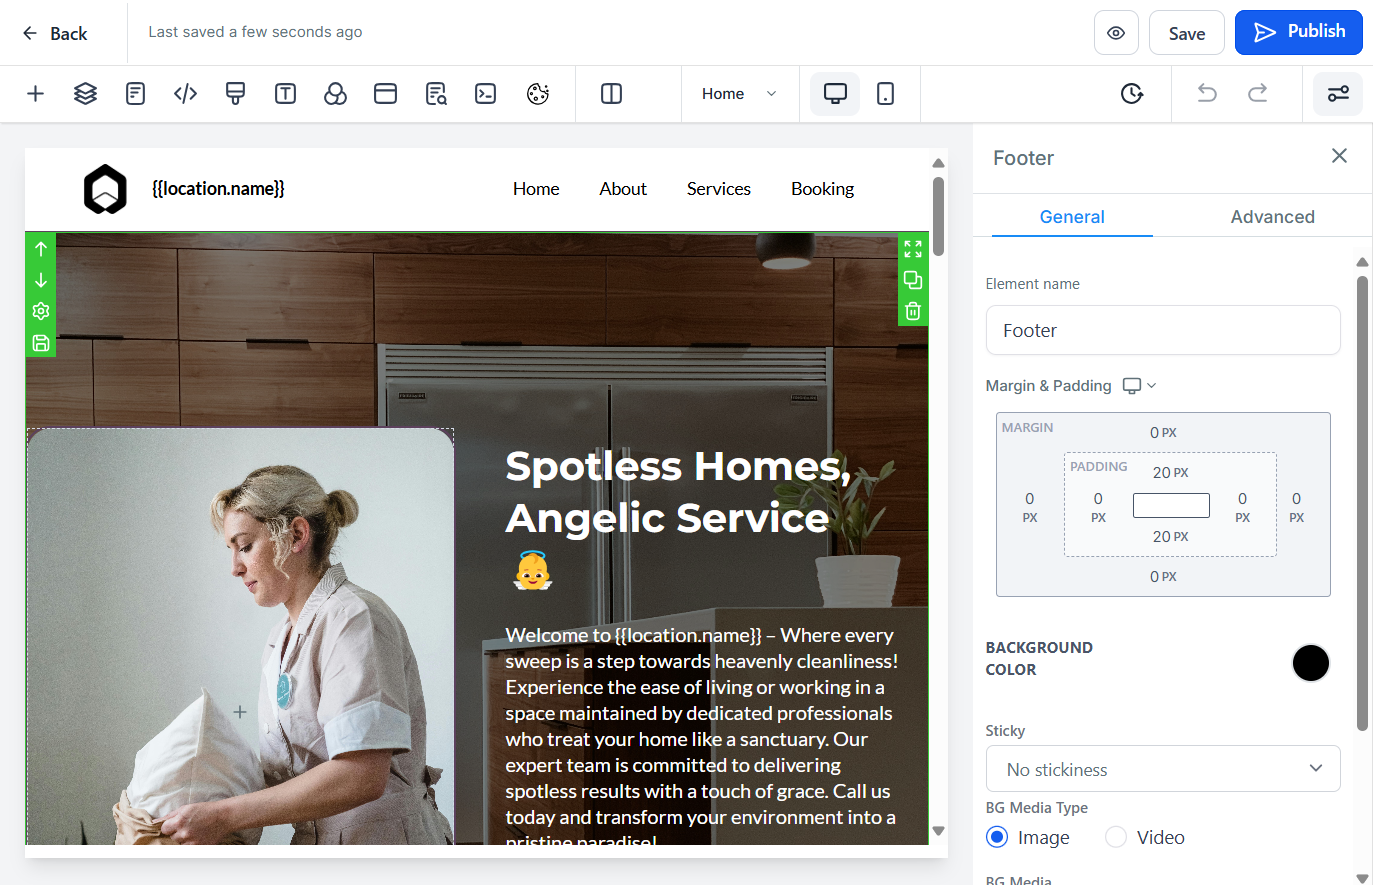The image size is (1373, 885).
Task: Go Back to previous screen
Action: coord(55,33)
